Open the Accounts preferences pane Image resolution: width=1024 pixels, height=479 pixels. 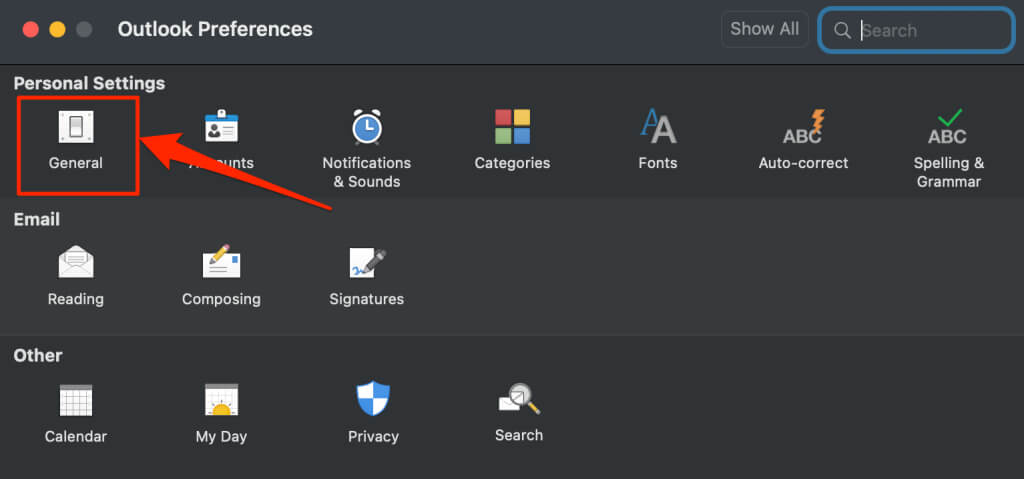pos(221,128)
